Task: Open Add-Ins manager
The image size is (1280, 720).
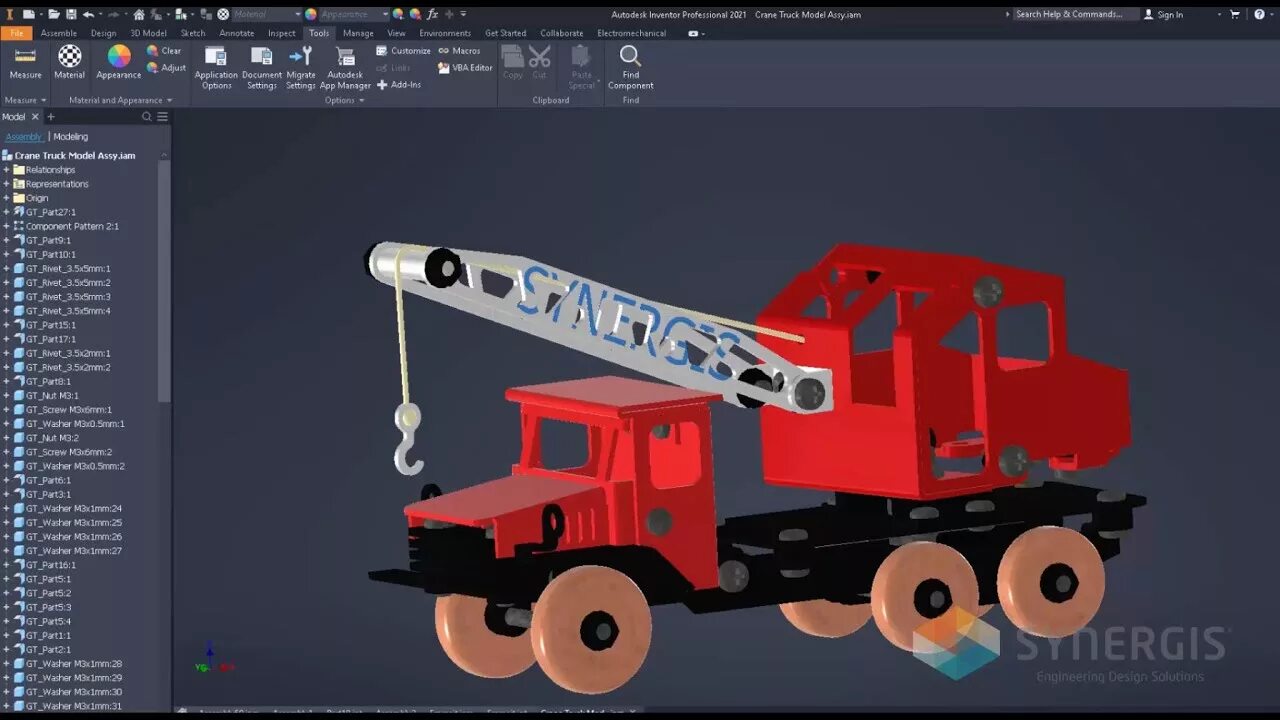Action: point(398,85)
